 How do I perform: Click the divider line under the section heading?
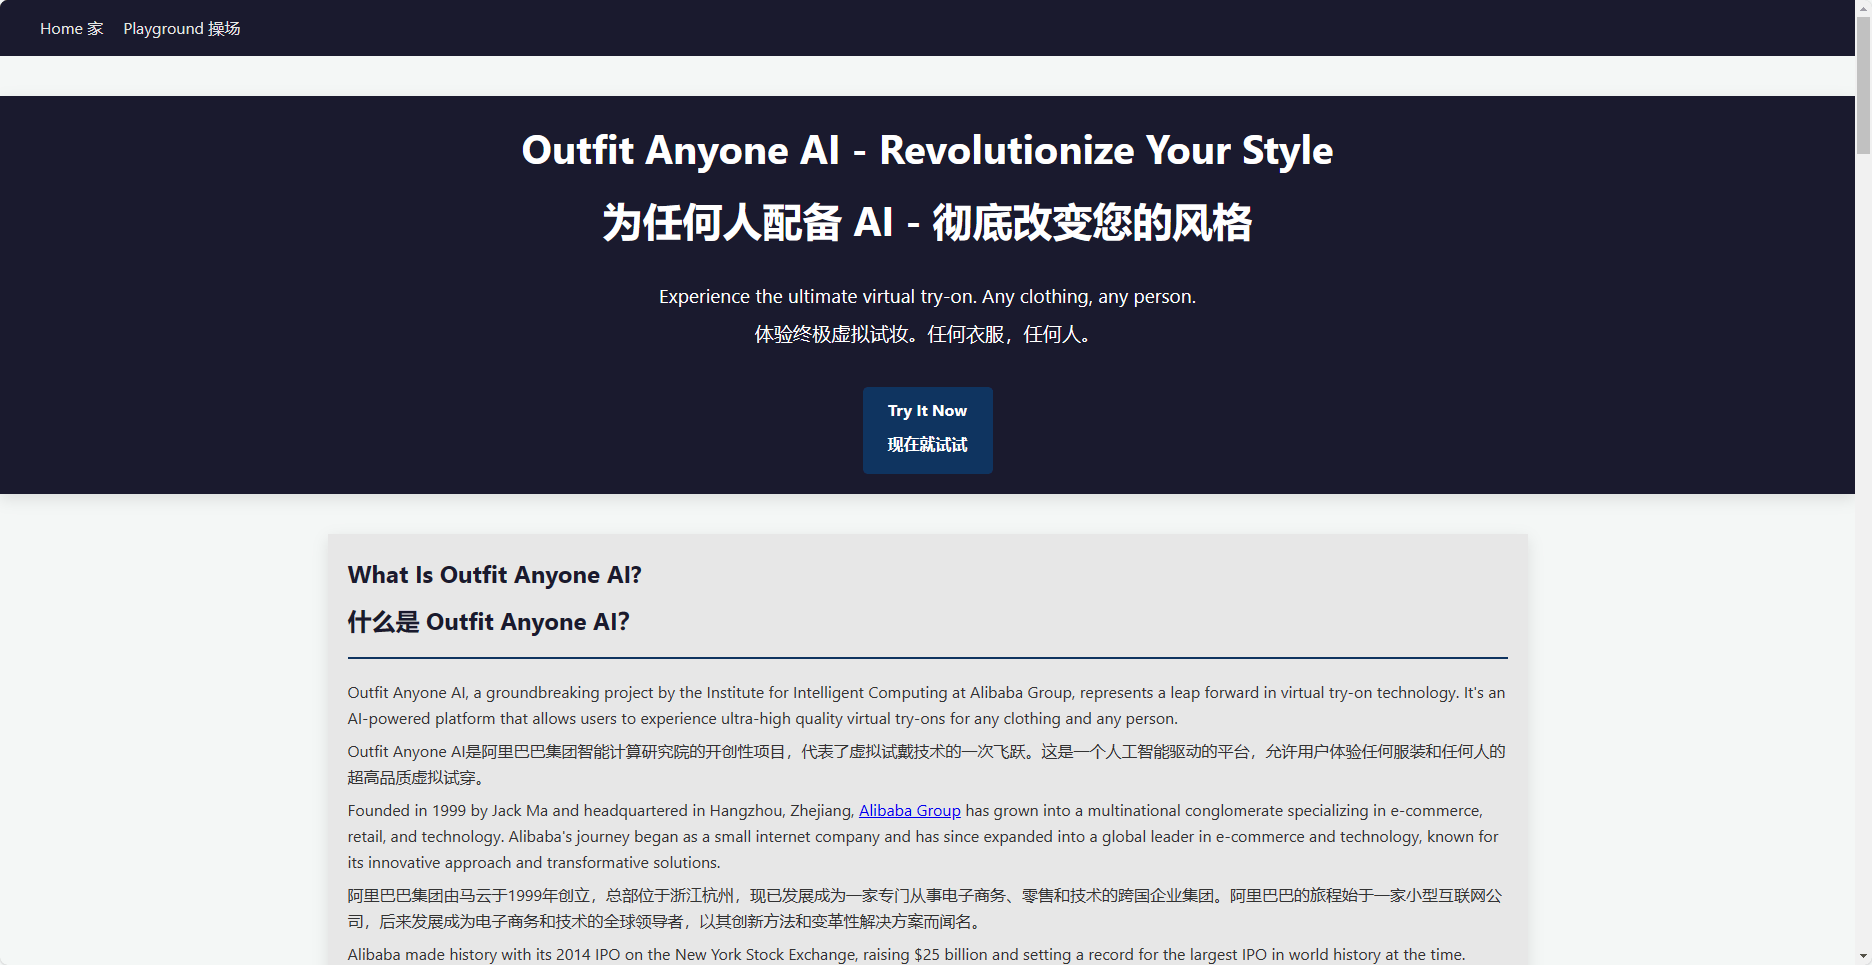point(927,658)
